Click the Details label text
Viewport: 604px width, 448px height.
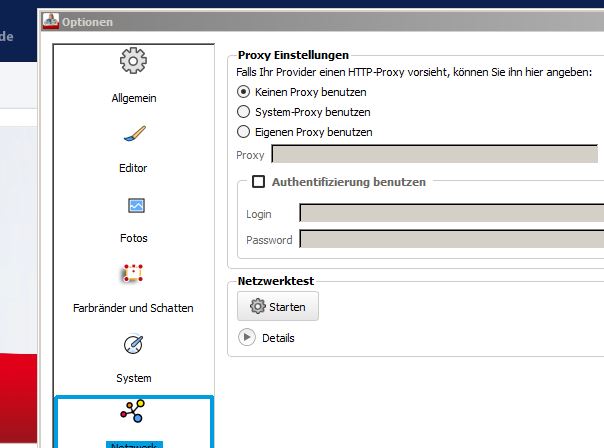point(278,338)
